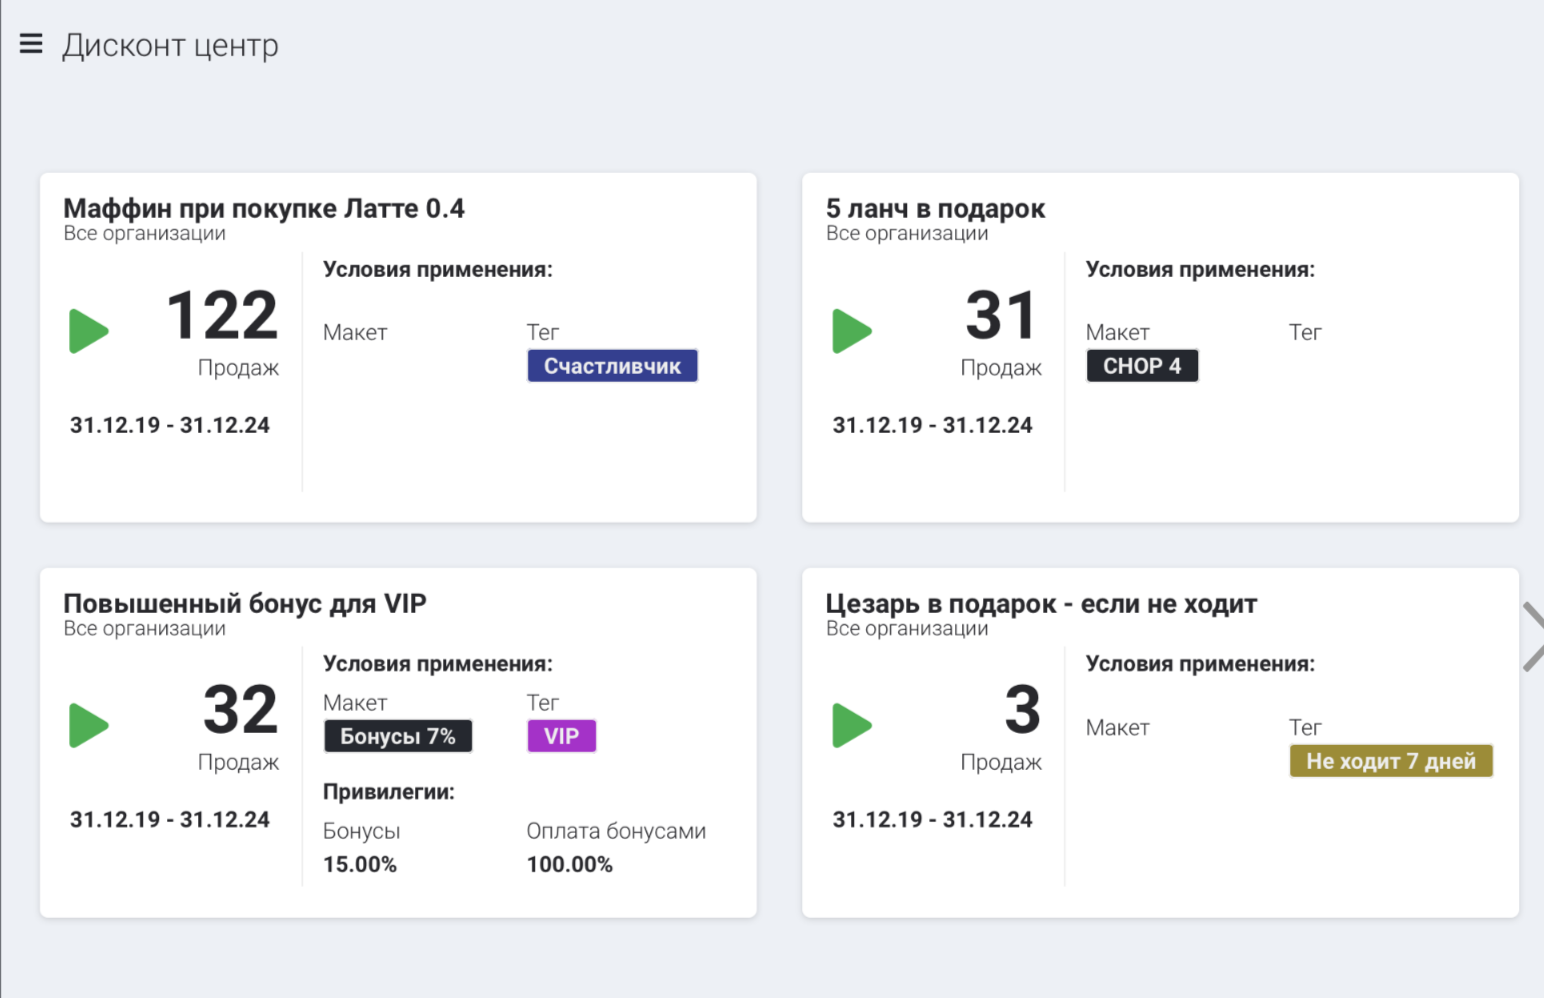The width and height of the screenshot is (1544, 998).
Task: Click the Дисконт центр page heading
Action: click(x=170, y=45)
